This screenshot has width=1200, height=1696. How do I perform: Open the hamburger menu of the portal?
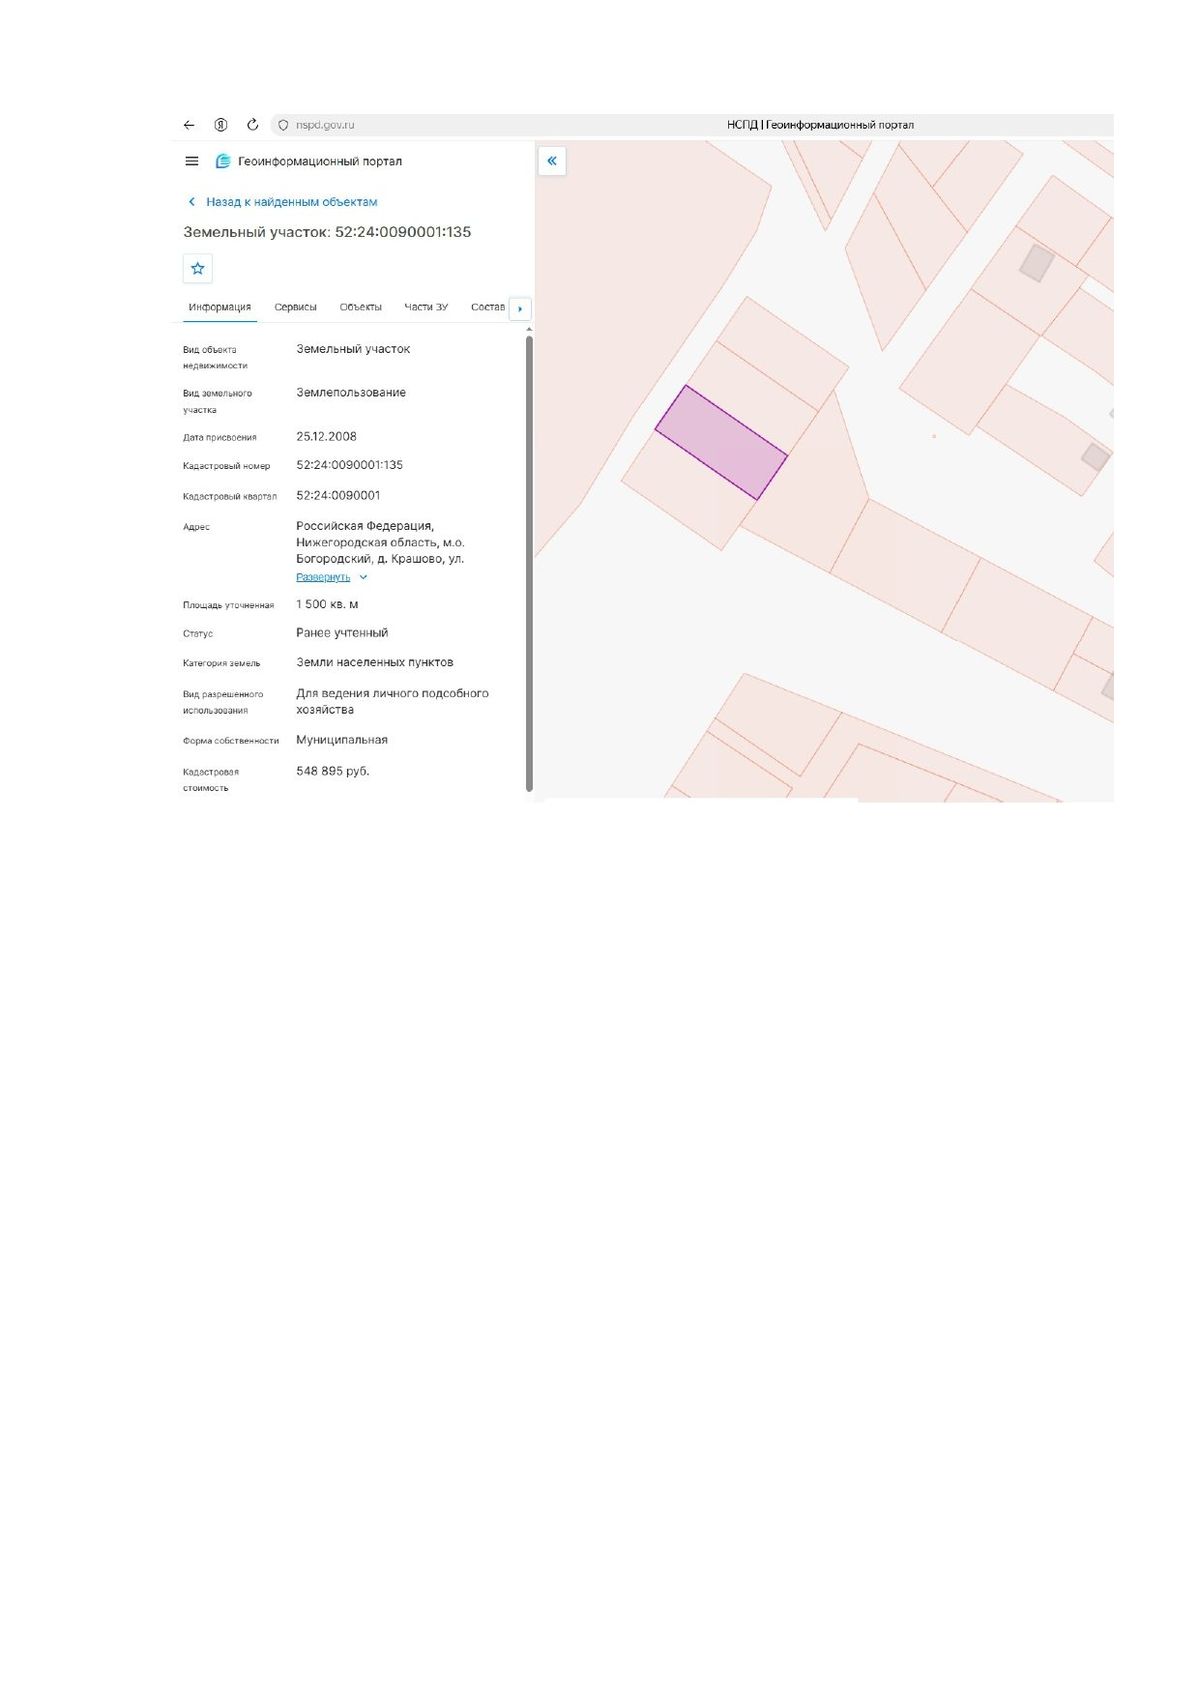coord(192,161)
